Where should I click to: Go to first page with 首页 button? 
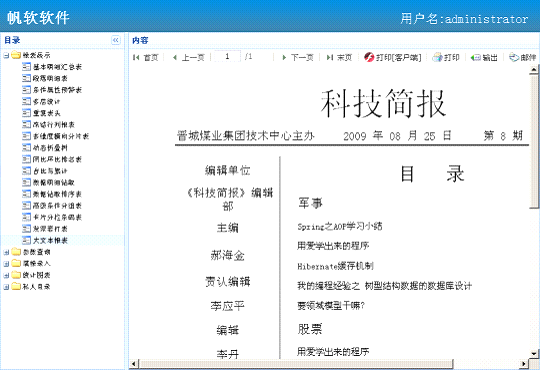(x=146, y=57)
